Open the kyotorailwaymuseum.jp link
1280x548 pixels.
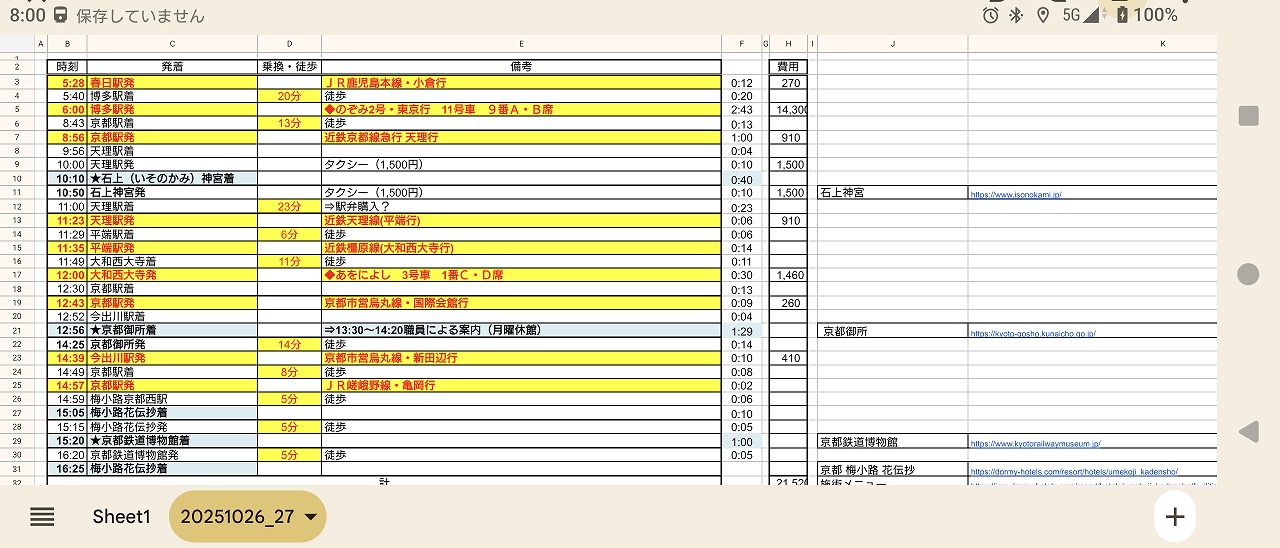(x=1034, y=442)
